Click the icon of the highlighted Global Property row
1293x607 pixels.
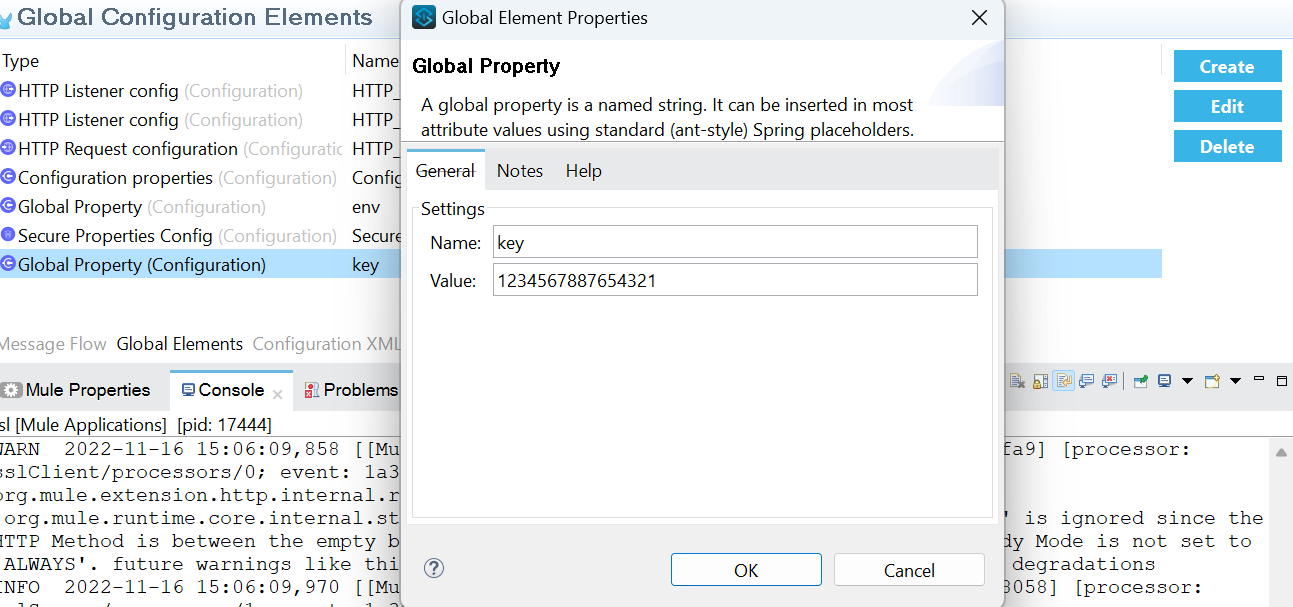tap(8, 265)
